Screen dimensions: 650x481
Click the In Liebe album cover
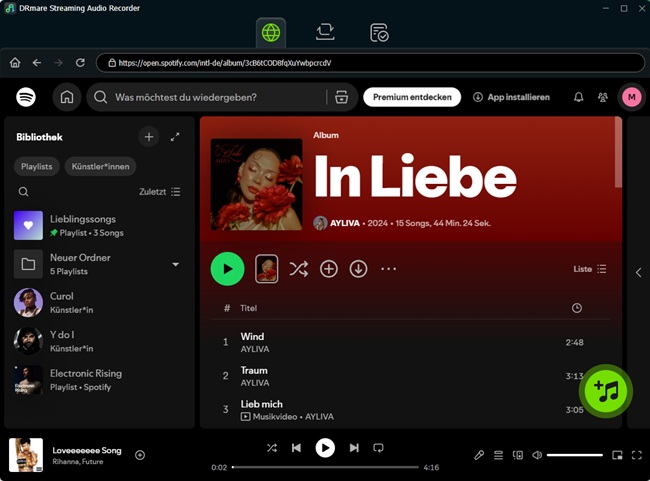click(257, 184)
